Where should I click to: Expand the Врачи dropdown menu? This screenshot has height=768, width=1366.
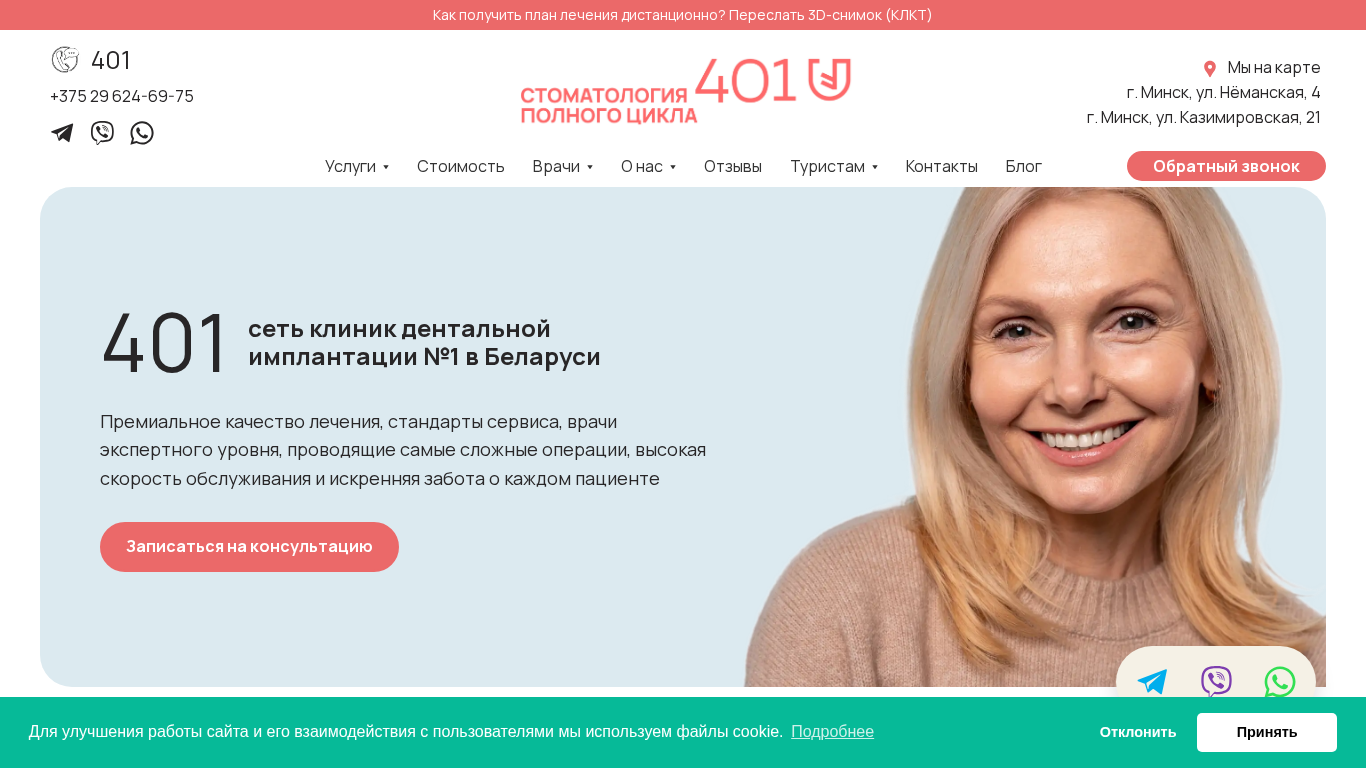[x=562, y=166]
